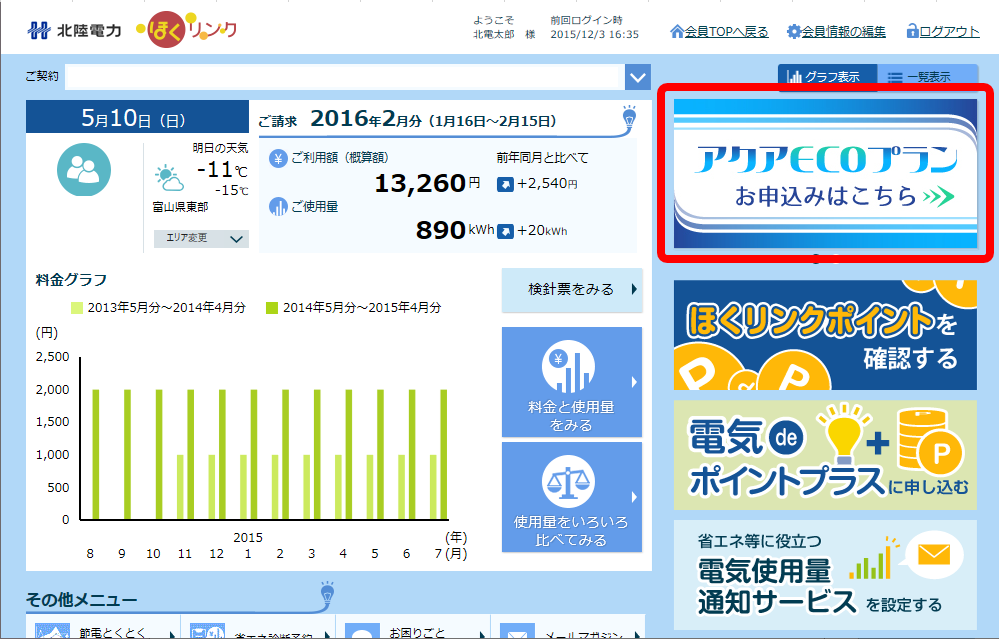The width and height of the screenshot is (999, 639).
Task: Switch to グラフ表示 tab
Action: tap(827, 77)
